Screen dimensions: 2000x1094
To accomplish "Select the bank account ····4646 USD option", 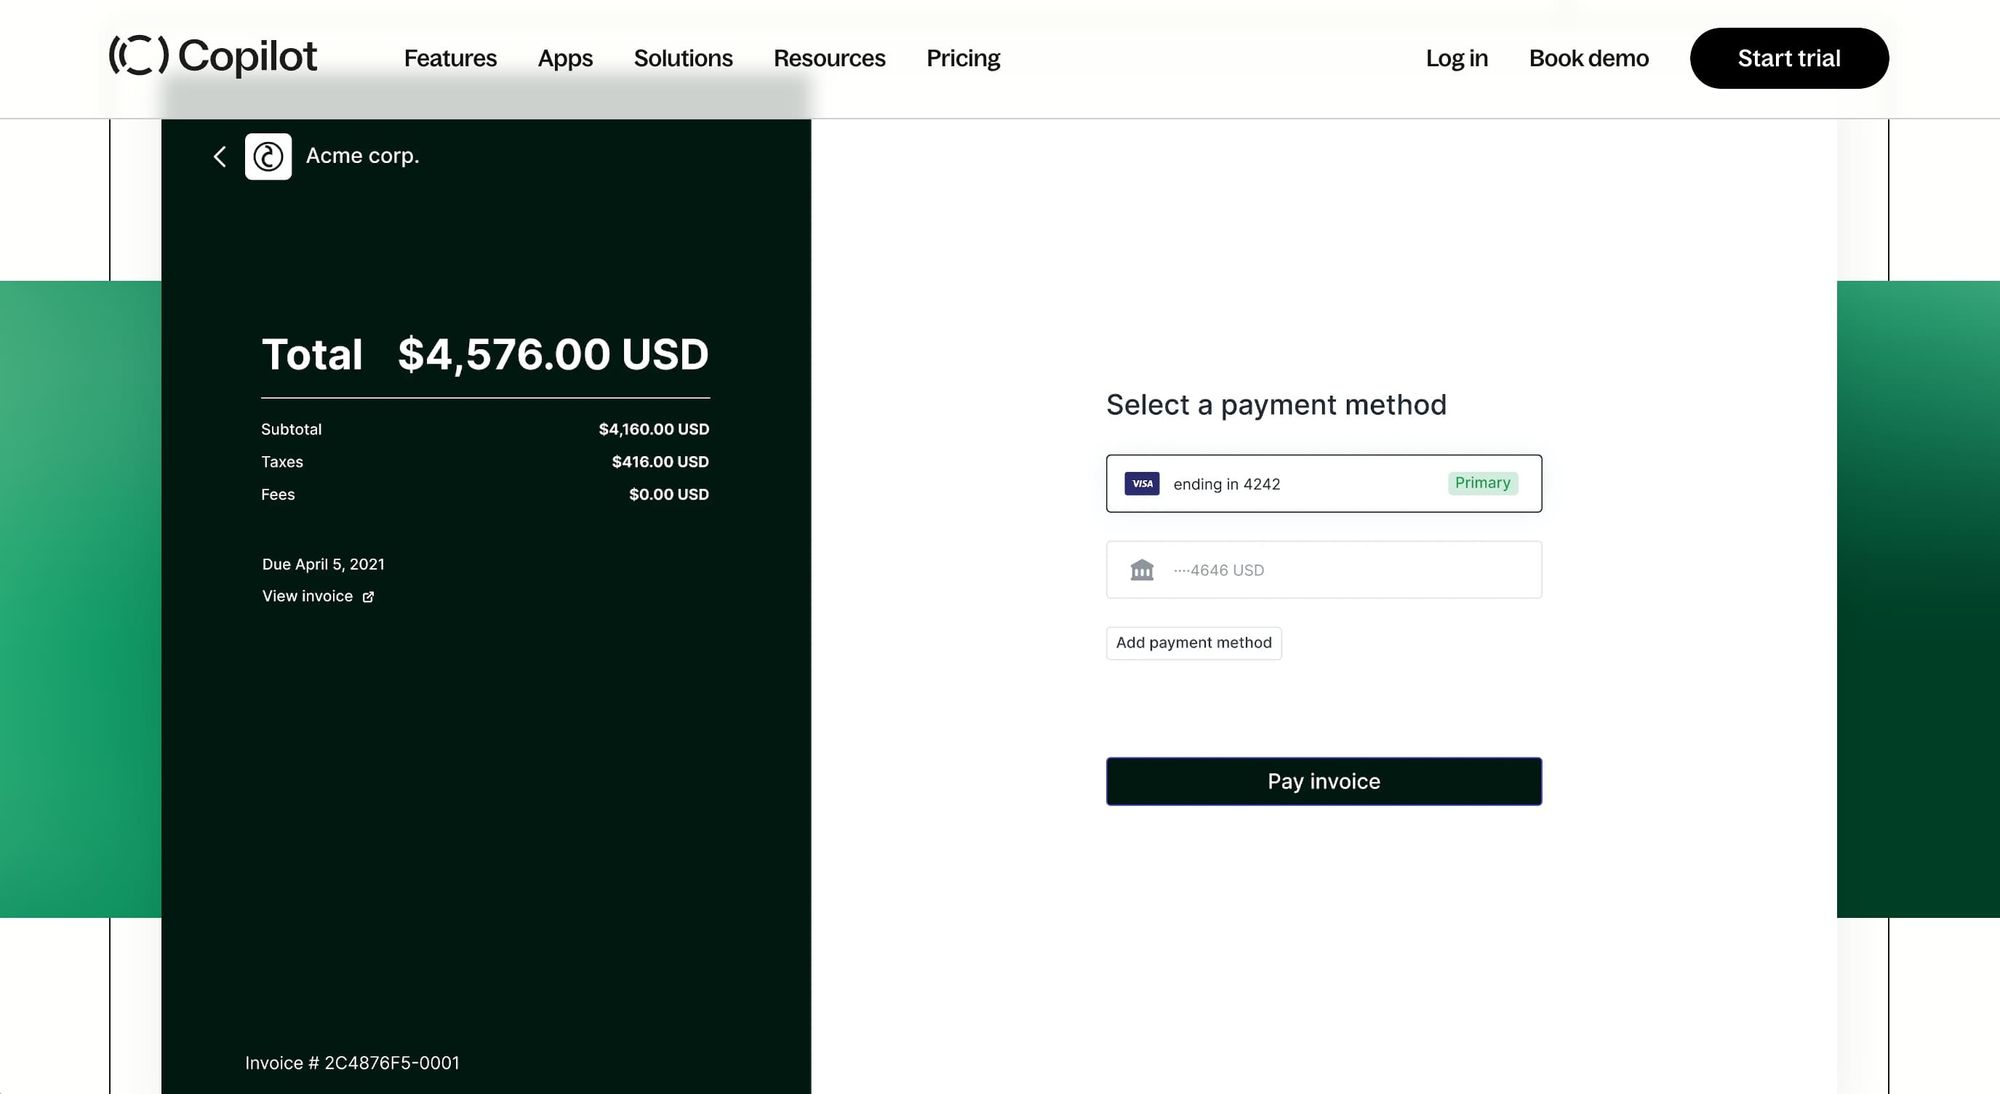I will [1323, 570].
